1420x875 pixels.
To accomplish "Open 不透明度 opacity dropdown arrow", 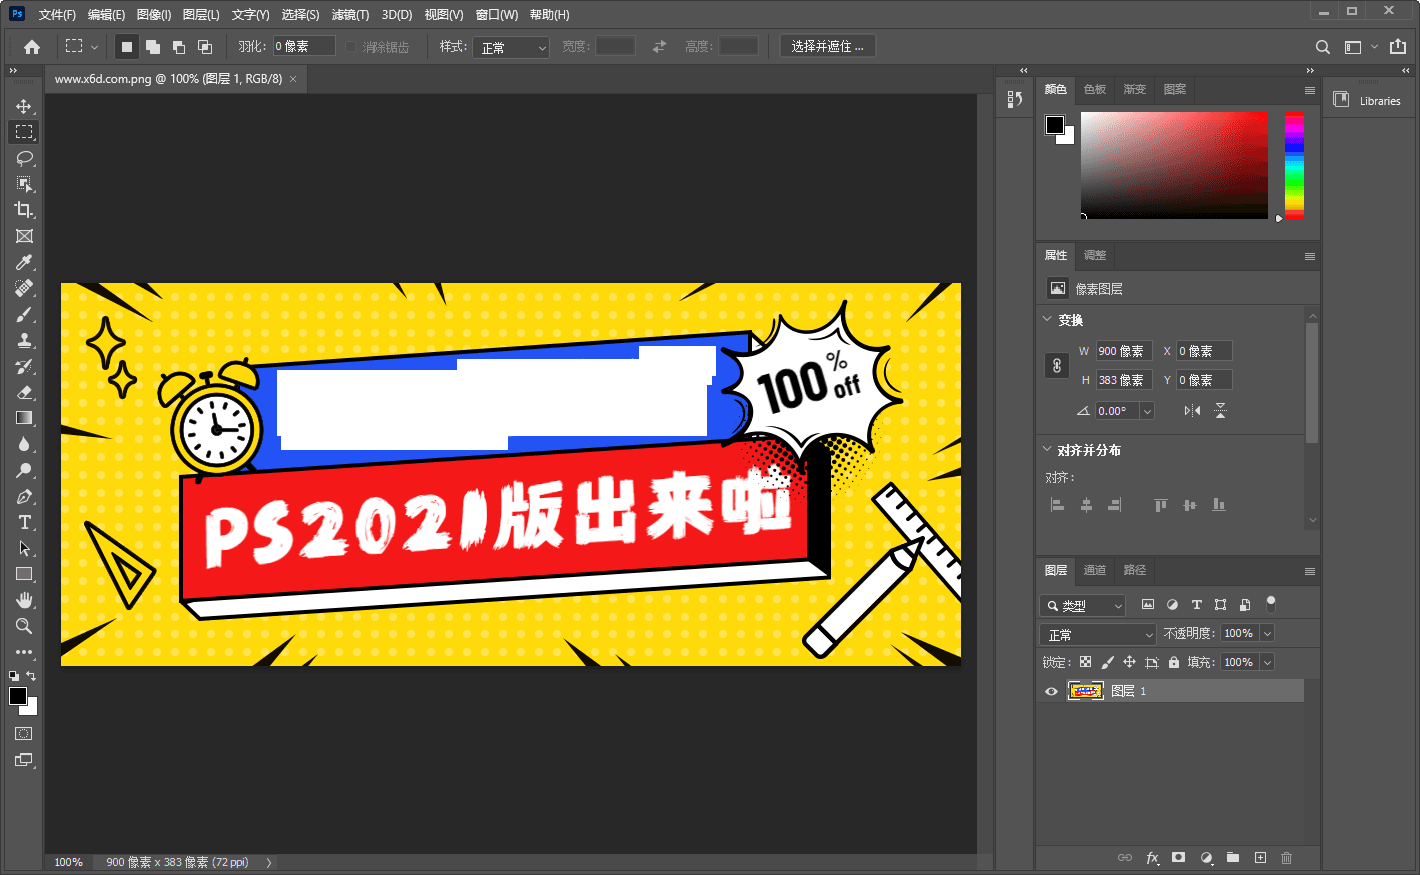I will [1267, 633].
